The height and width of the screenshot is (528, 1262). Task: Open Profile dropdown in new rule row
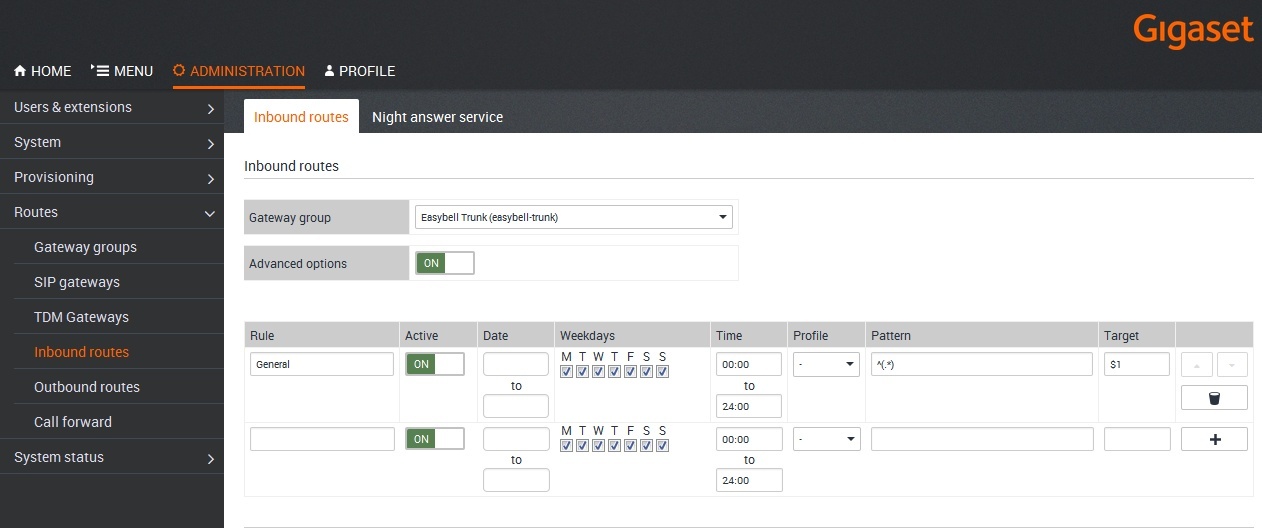pyautogui.click(x=826, y=439)
